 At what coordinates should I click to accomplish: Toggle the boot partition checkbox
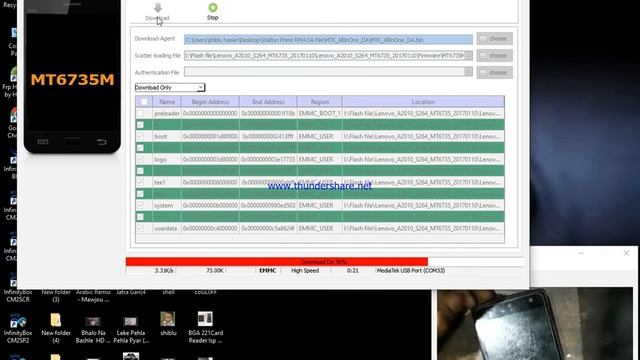click(x=140, y=136)
